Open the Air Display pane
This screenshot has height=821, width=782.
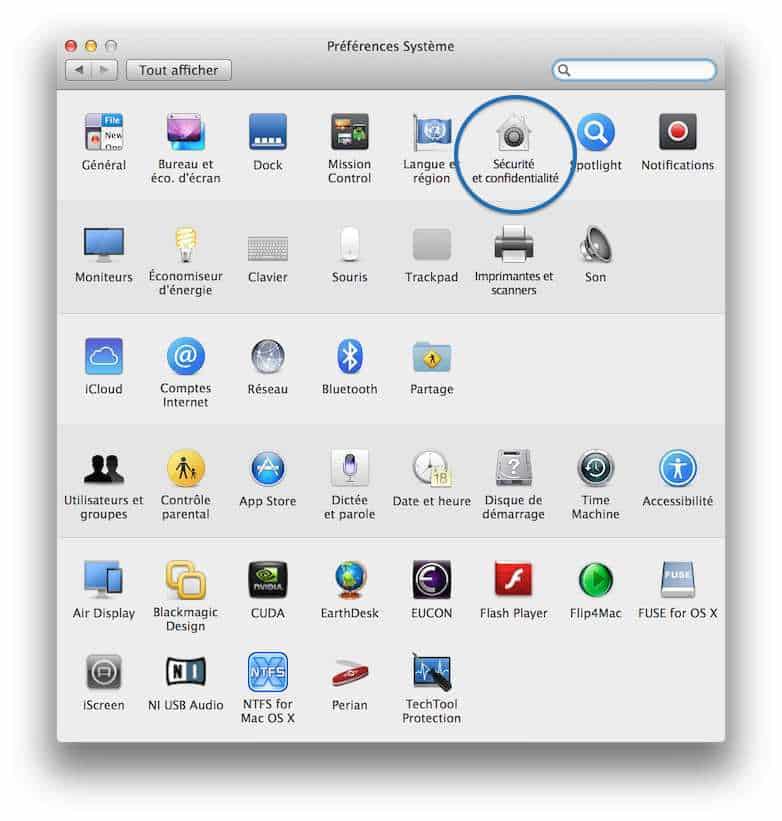(x=104, y=580)
